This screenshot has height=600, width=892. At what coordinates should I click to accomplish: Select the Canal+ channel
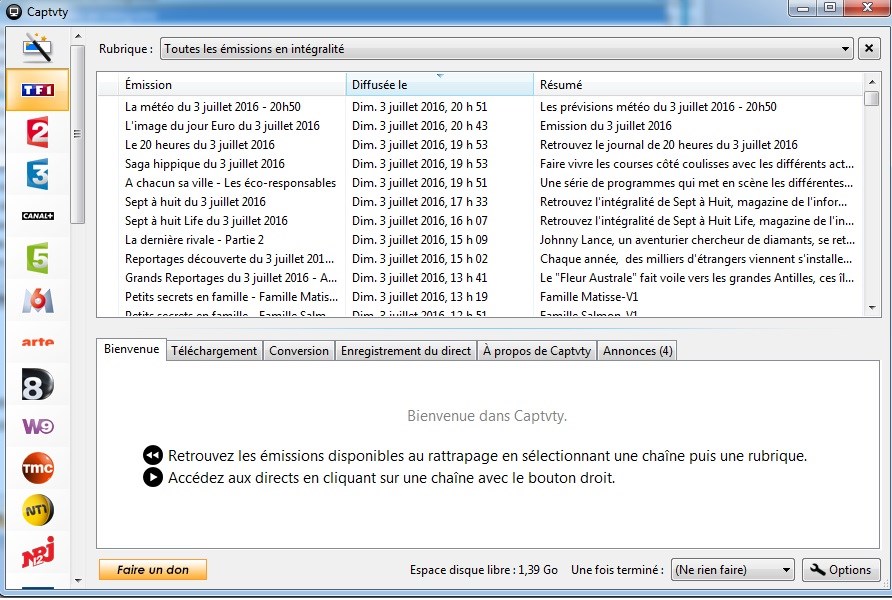tap(38, 216)
